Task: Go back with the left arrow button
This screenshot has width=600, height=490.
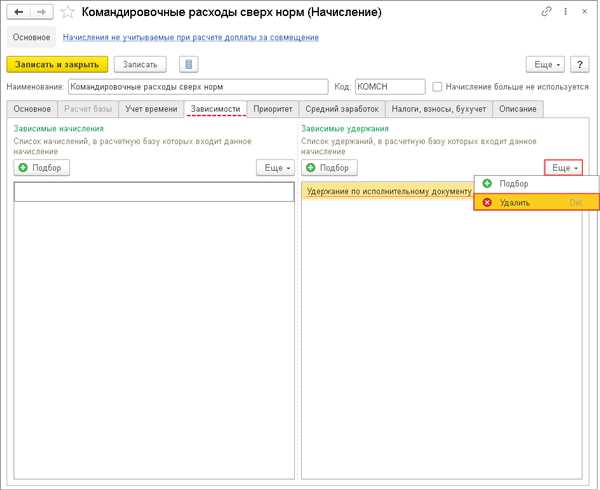Action: [x=19, y=12]
